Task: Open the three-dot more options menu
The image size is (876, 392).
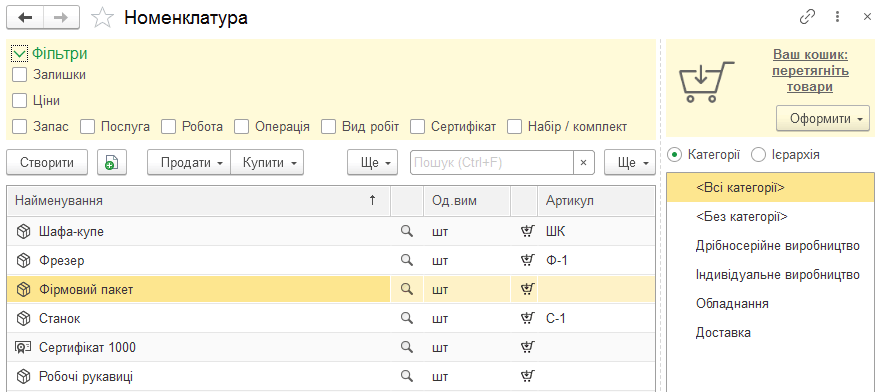Action: click(837, 17)
